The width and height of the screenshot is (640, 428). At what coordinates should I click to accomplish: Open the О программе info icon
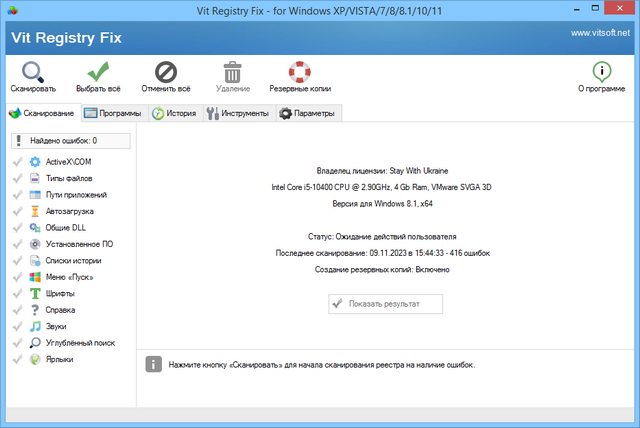tap(602, 72)
